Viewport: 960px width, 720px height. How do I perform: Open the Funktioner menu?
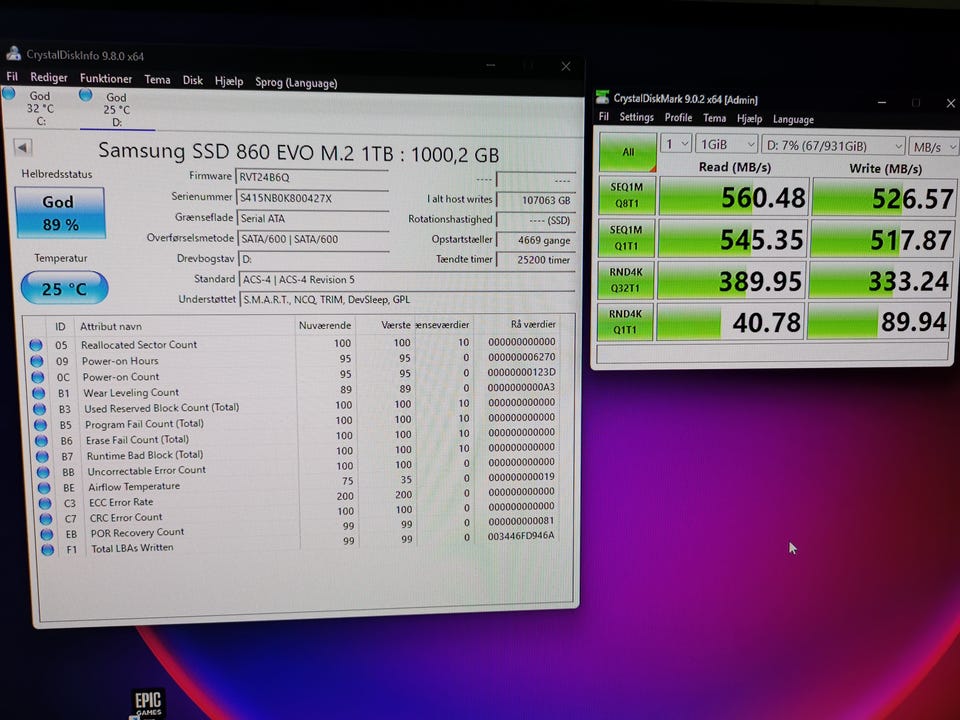click(x=106, y=78)
